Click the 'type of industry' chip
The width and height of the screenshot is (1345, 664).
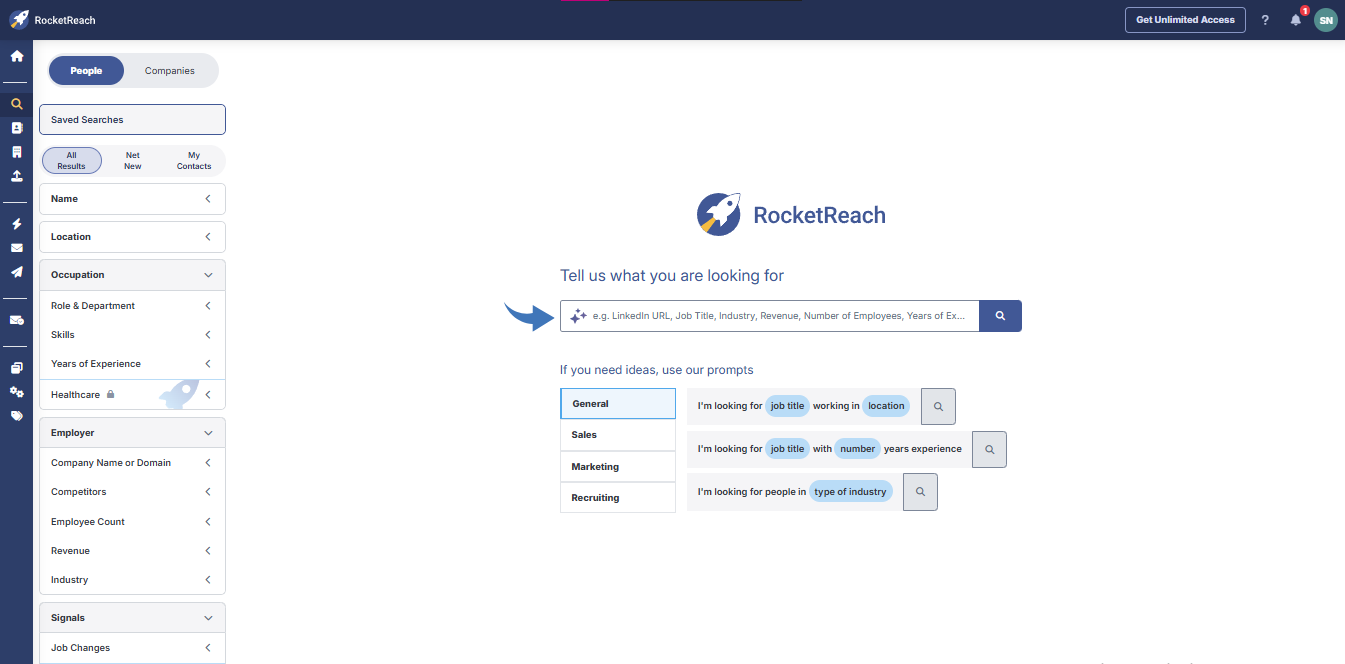[x=850, y=492]
